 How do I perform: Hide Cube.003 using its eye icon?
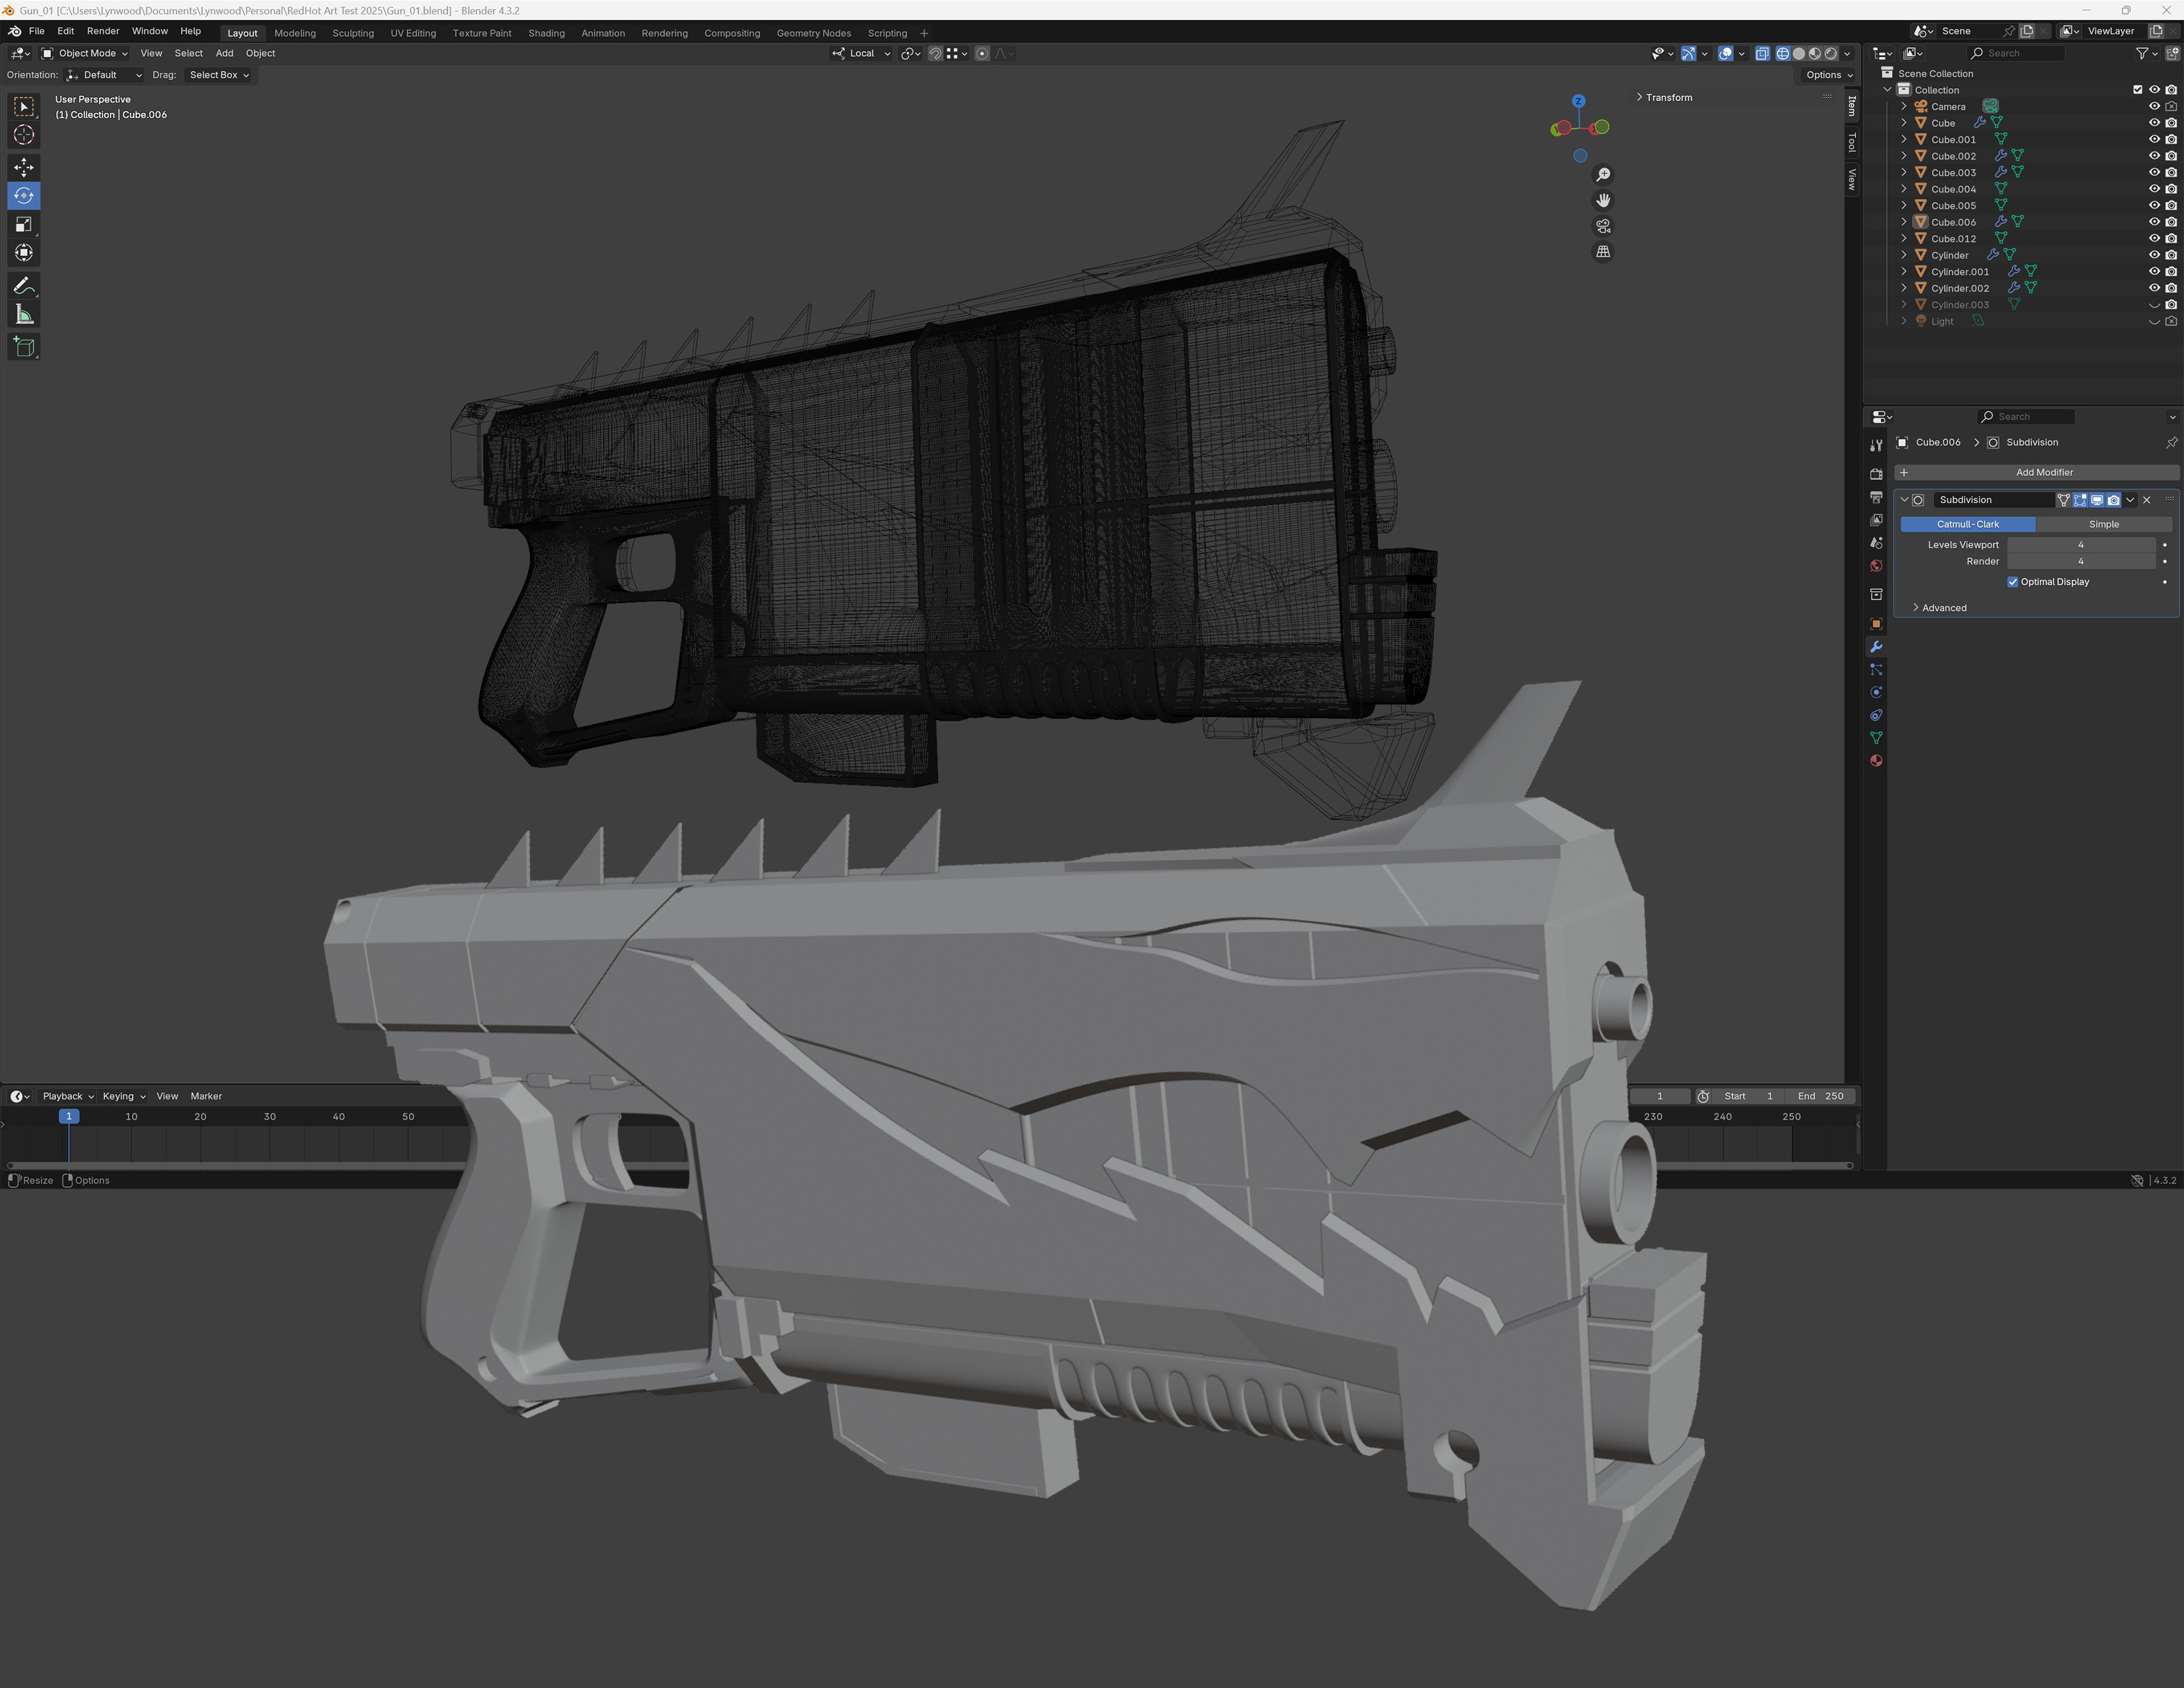pyautogui.click(x=2154, y=172)
